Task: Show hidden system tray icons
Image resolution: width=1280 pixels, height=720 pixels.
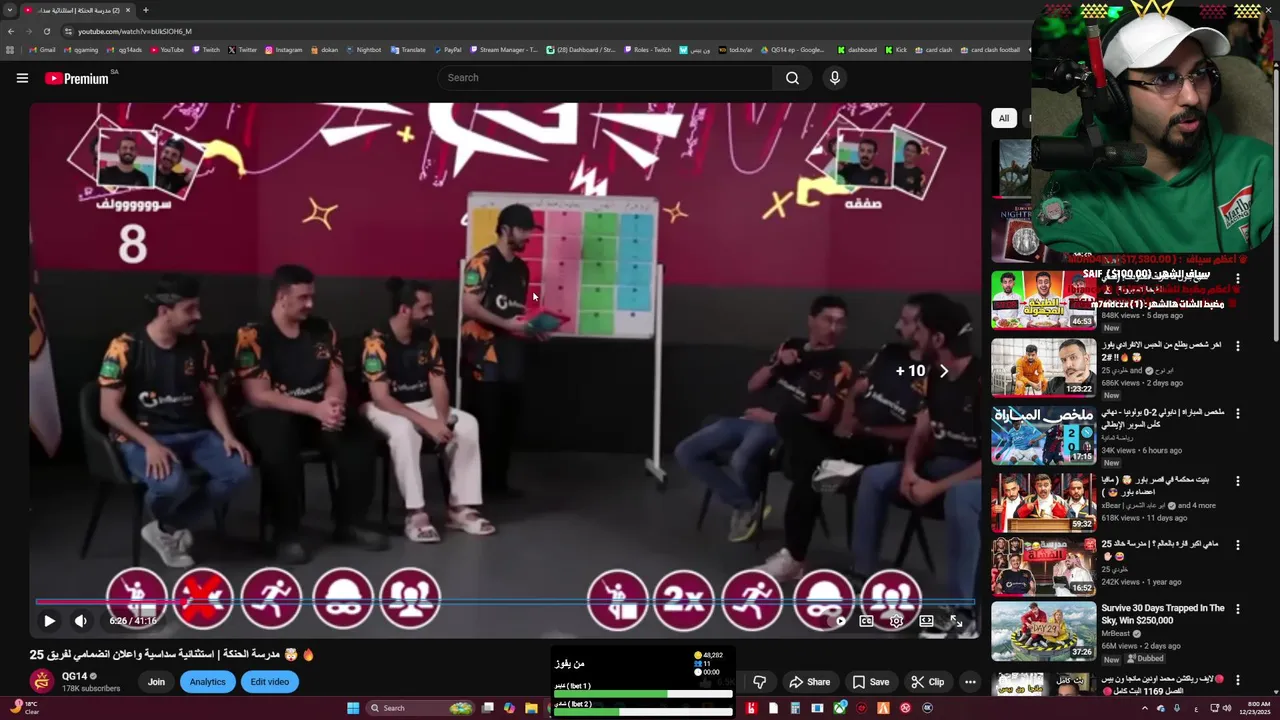Action: (x=1145, y=708)
